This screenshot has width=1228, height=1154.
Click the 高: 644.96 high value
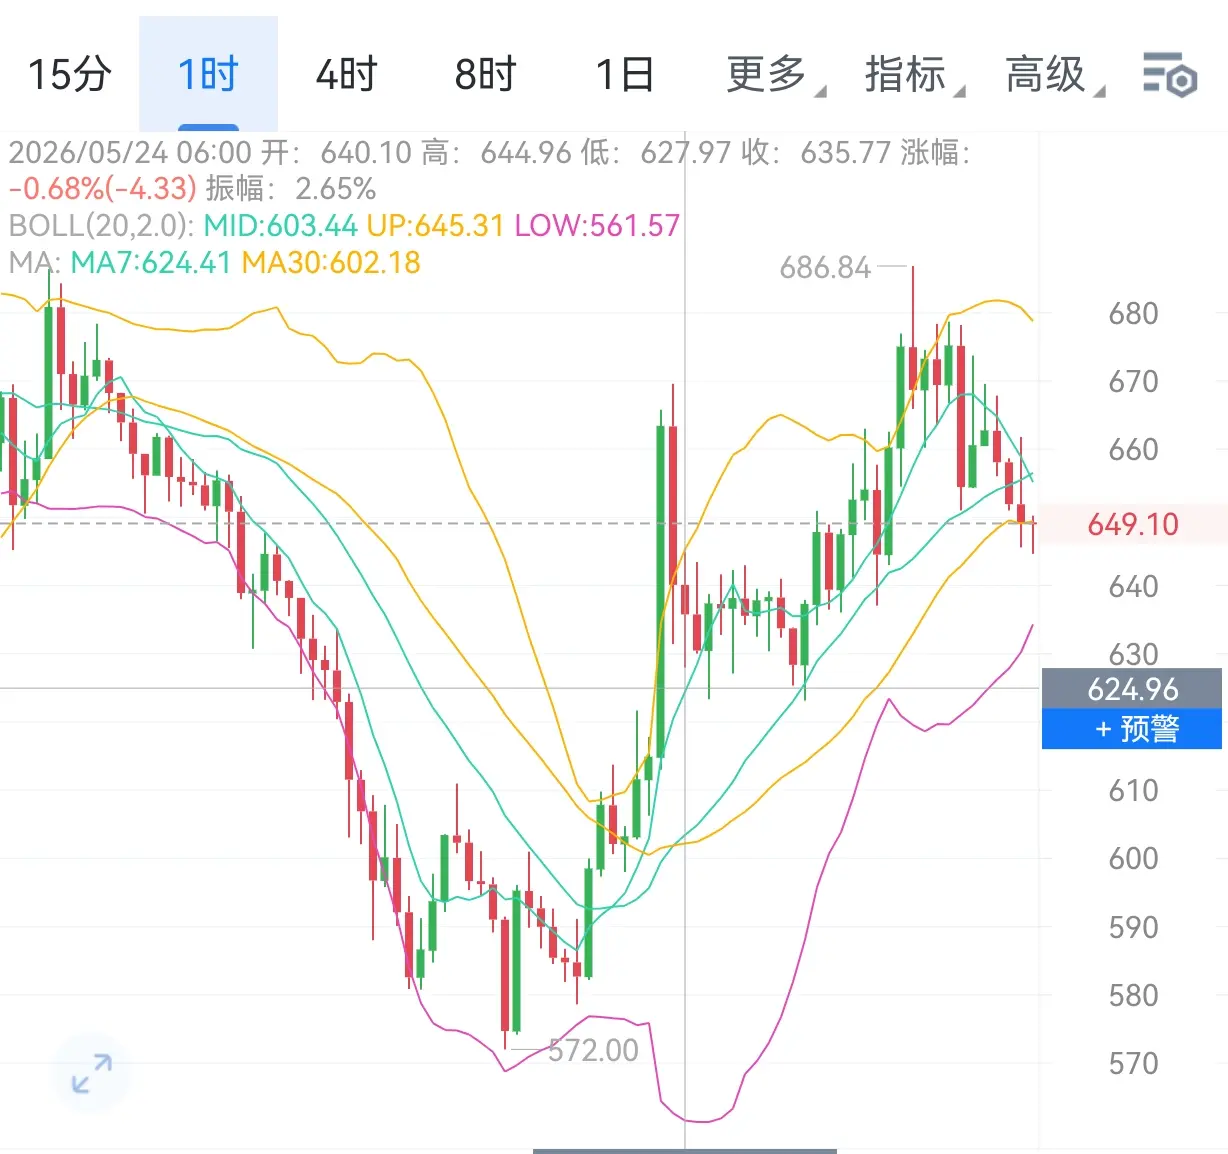[x=497, y=152]
